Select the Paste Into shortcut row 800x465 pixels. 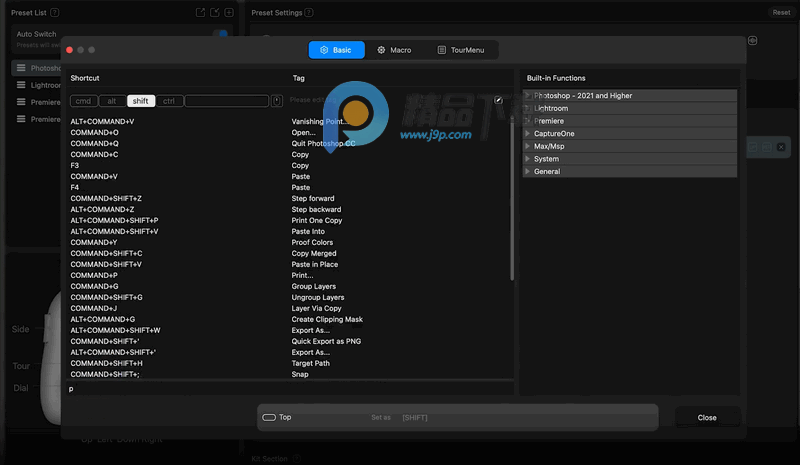290,231
